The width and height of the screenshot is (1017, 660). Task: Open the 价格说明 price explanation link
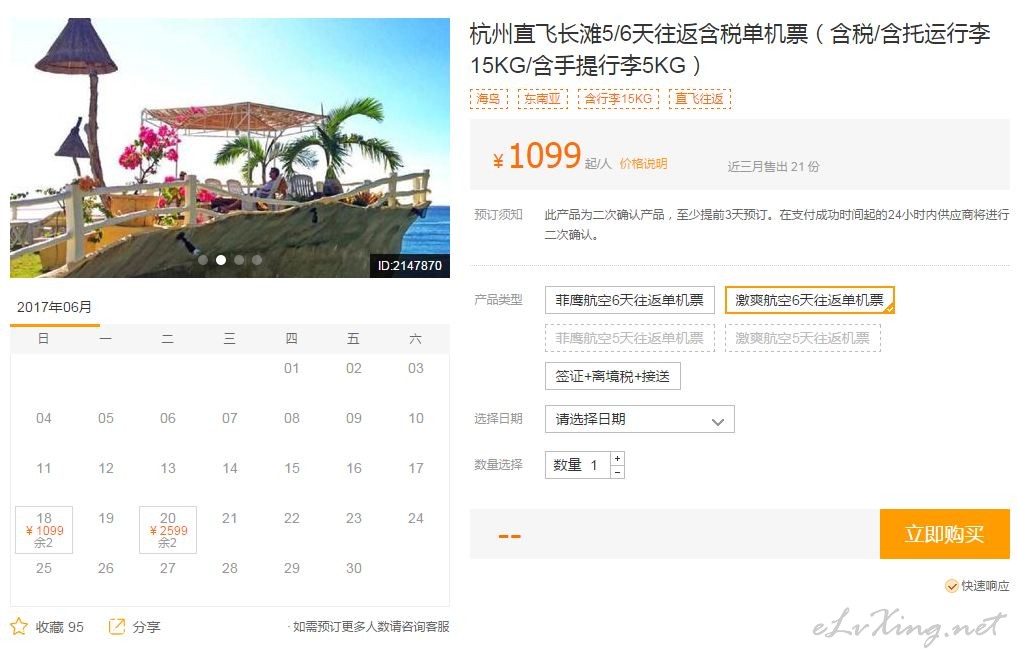coord(643,163)
